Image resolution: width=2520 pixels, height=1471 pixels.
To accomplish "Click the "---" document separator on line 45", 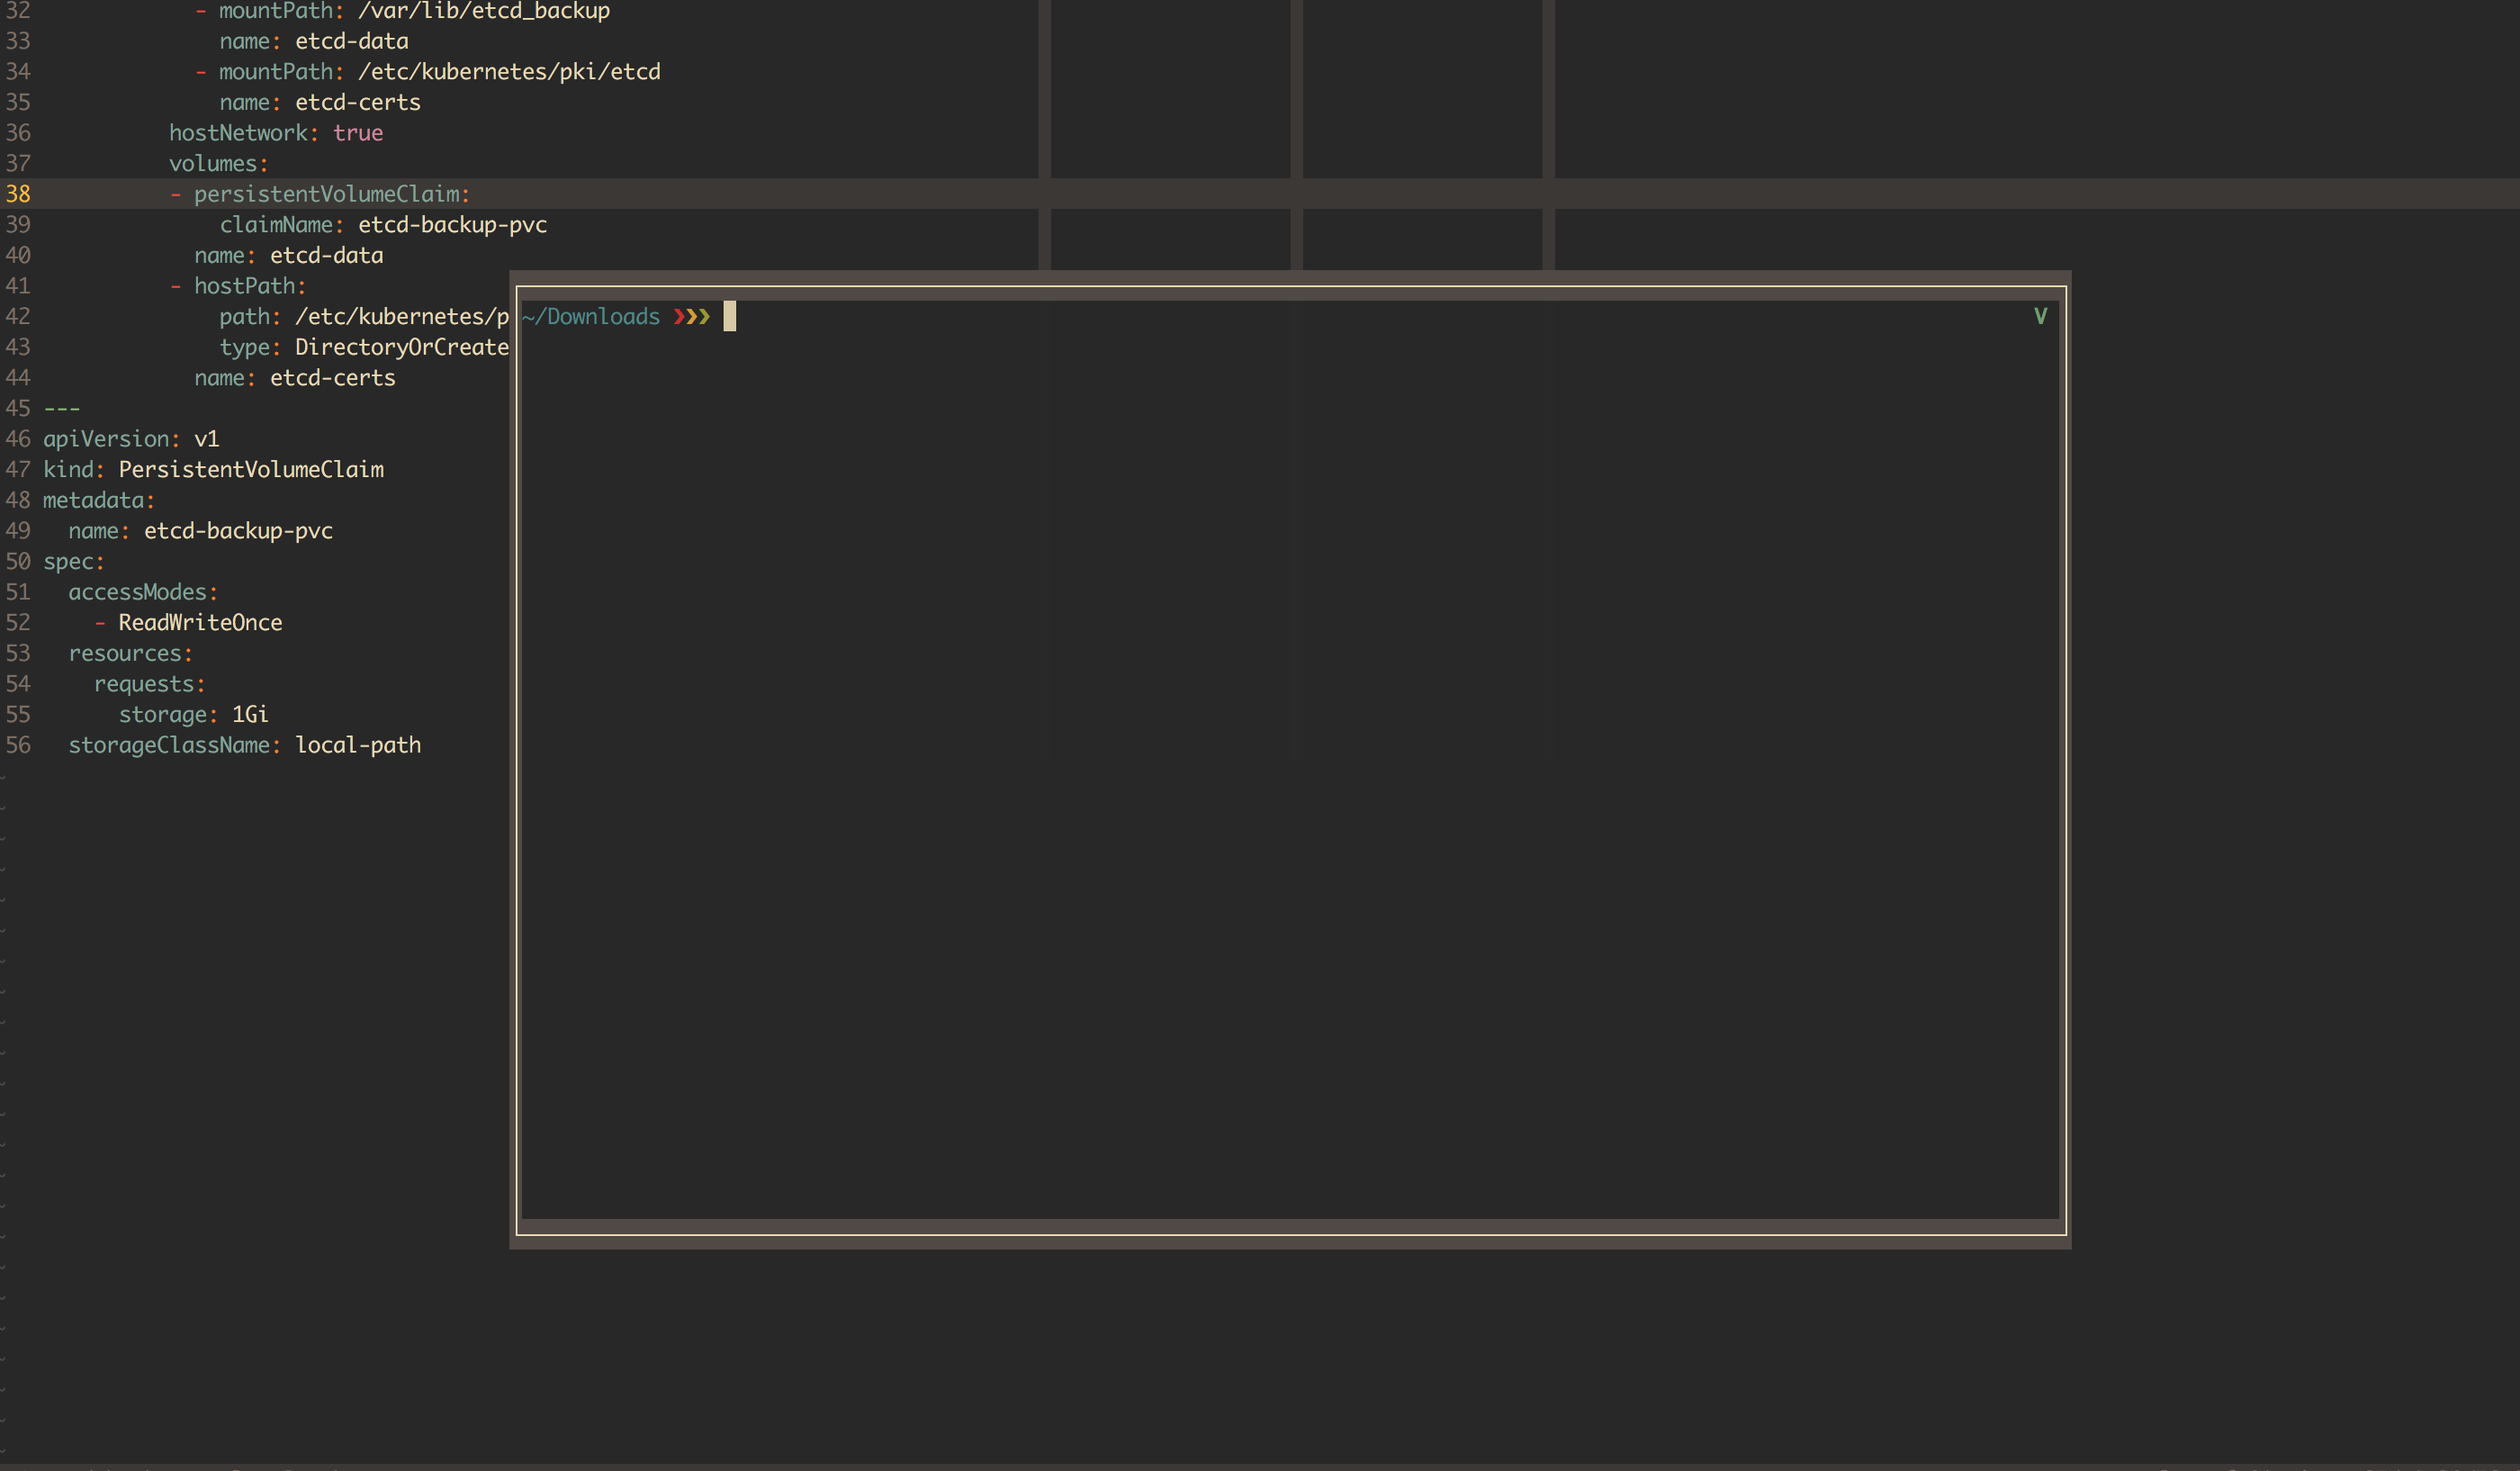I will (x=62, y=408).
